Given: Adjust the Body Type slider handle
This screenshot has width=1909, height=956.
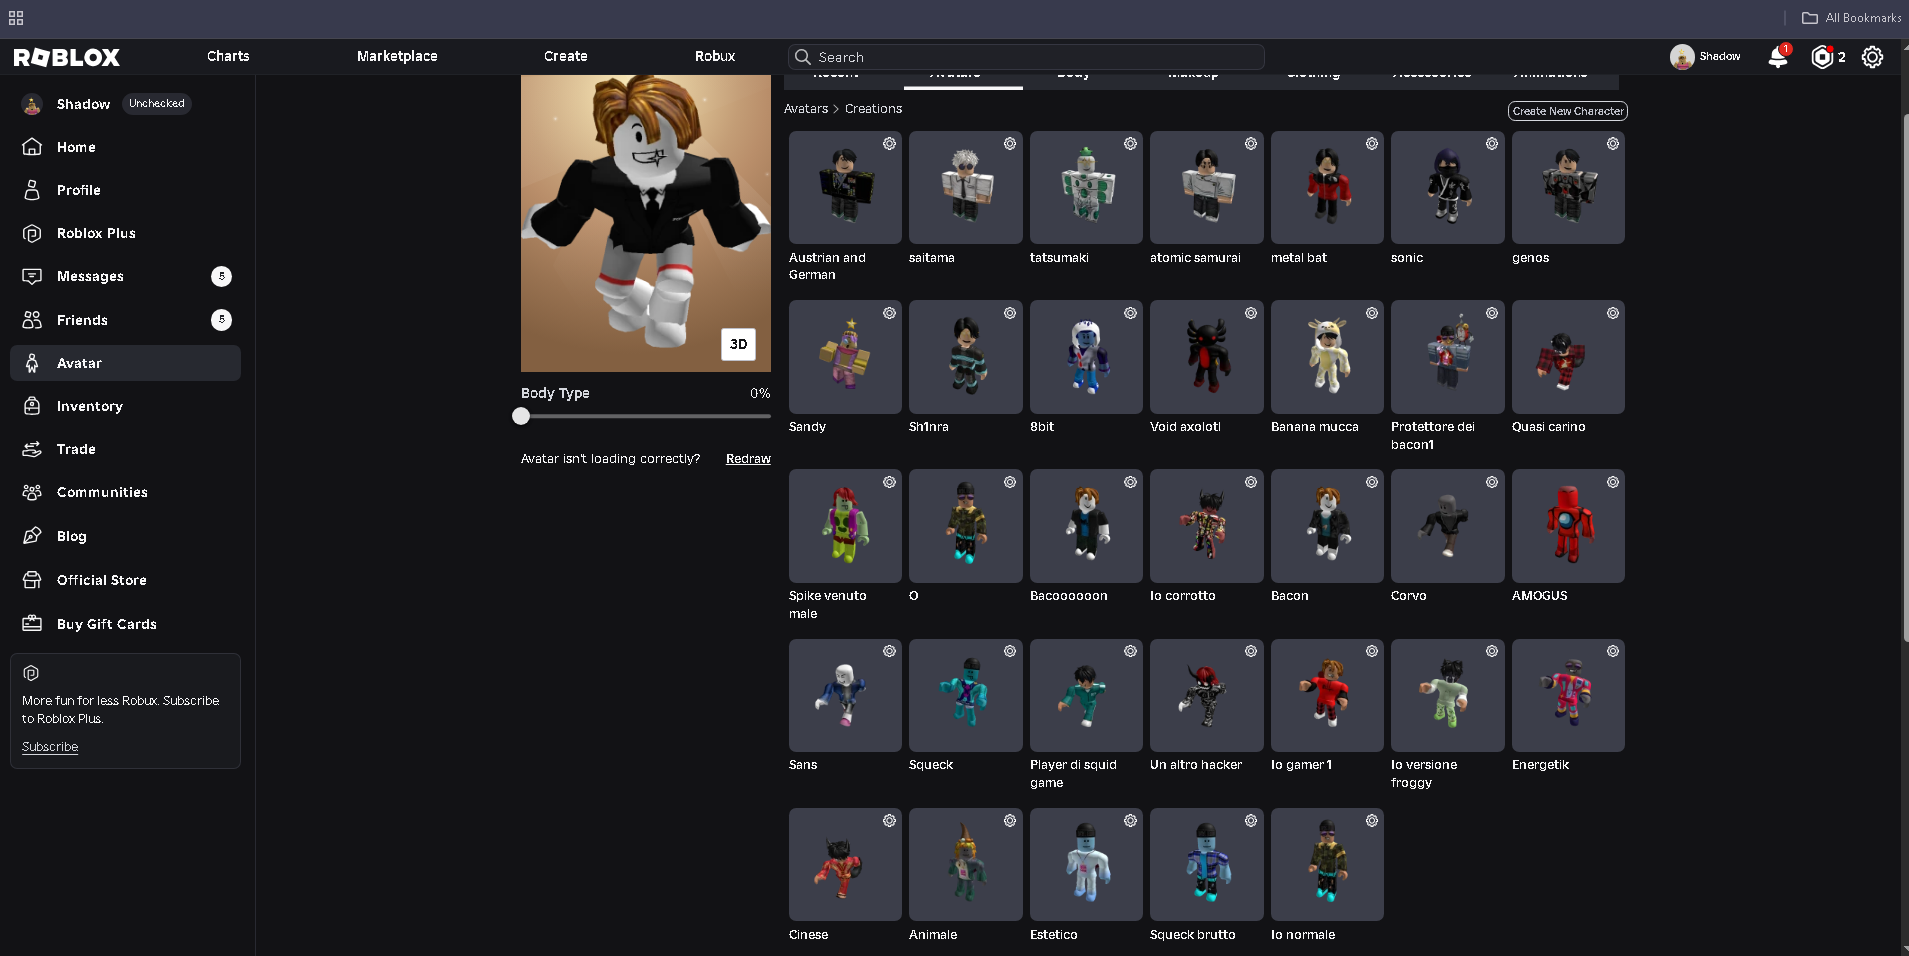Looking at the screenshot, I should click(x=521, y=416).
